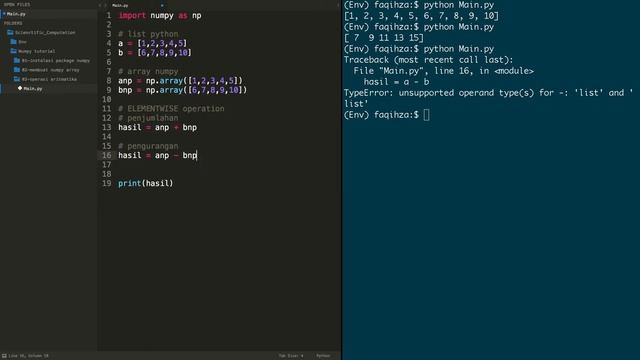Click the 'Traceback (most recent call last)' line
Viewport: 640px width, 360px height.
tap(429, 60)
